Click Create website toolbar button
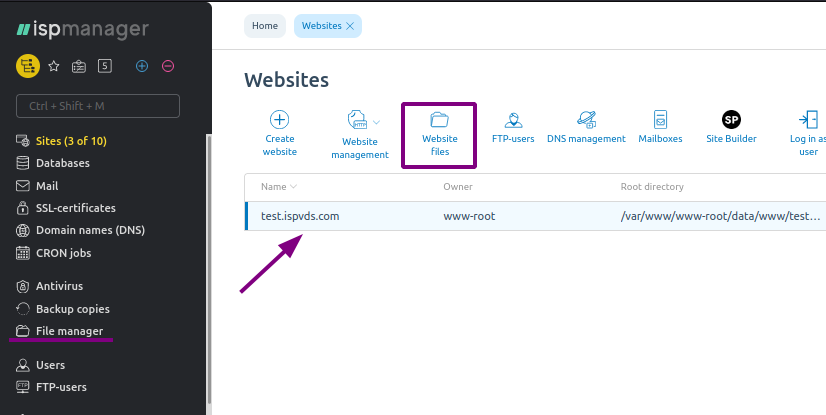 click(x=280, y=133)
